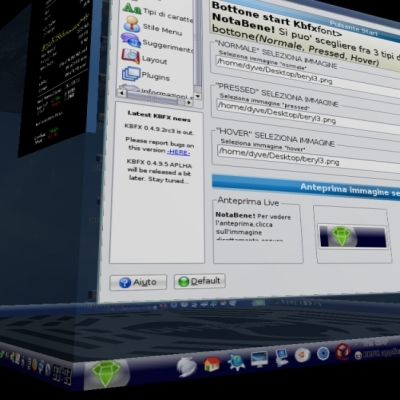
Task: Select the Stile Menu person icon
Action: point(131,24)
